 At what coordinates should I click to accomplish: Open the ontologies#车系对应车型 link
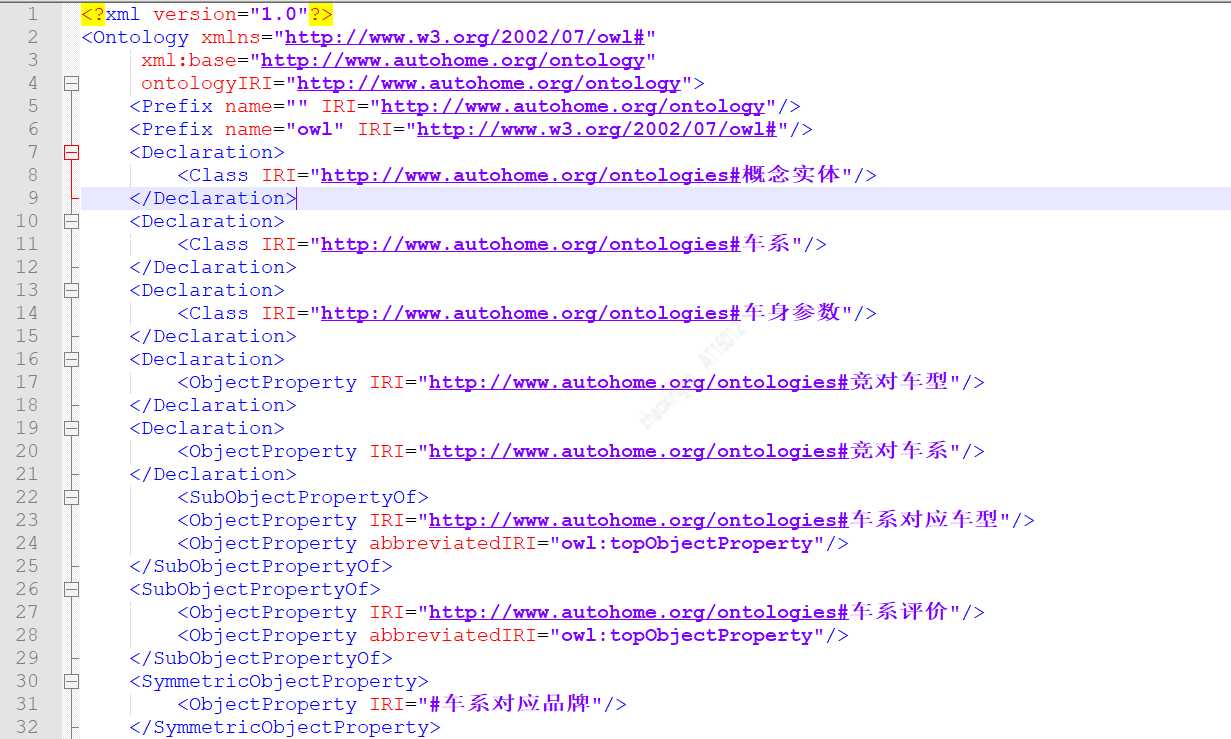click(713, 521)
